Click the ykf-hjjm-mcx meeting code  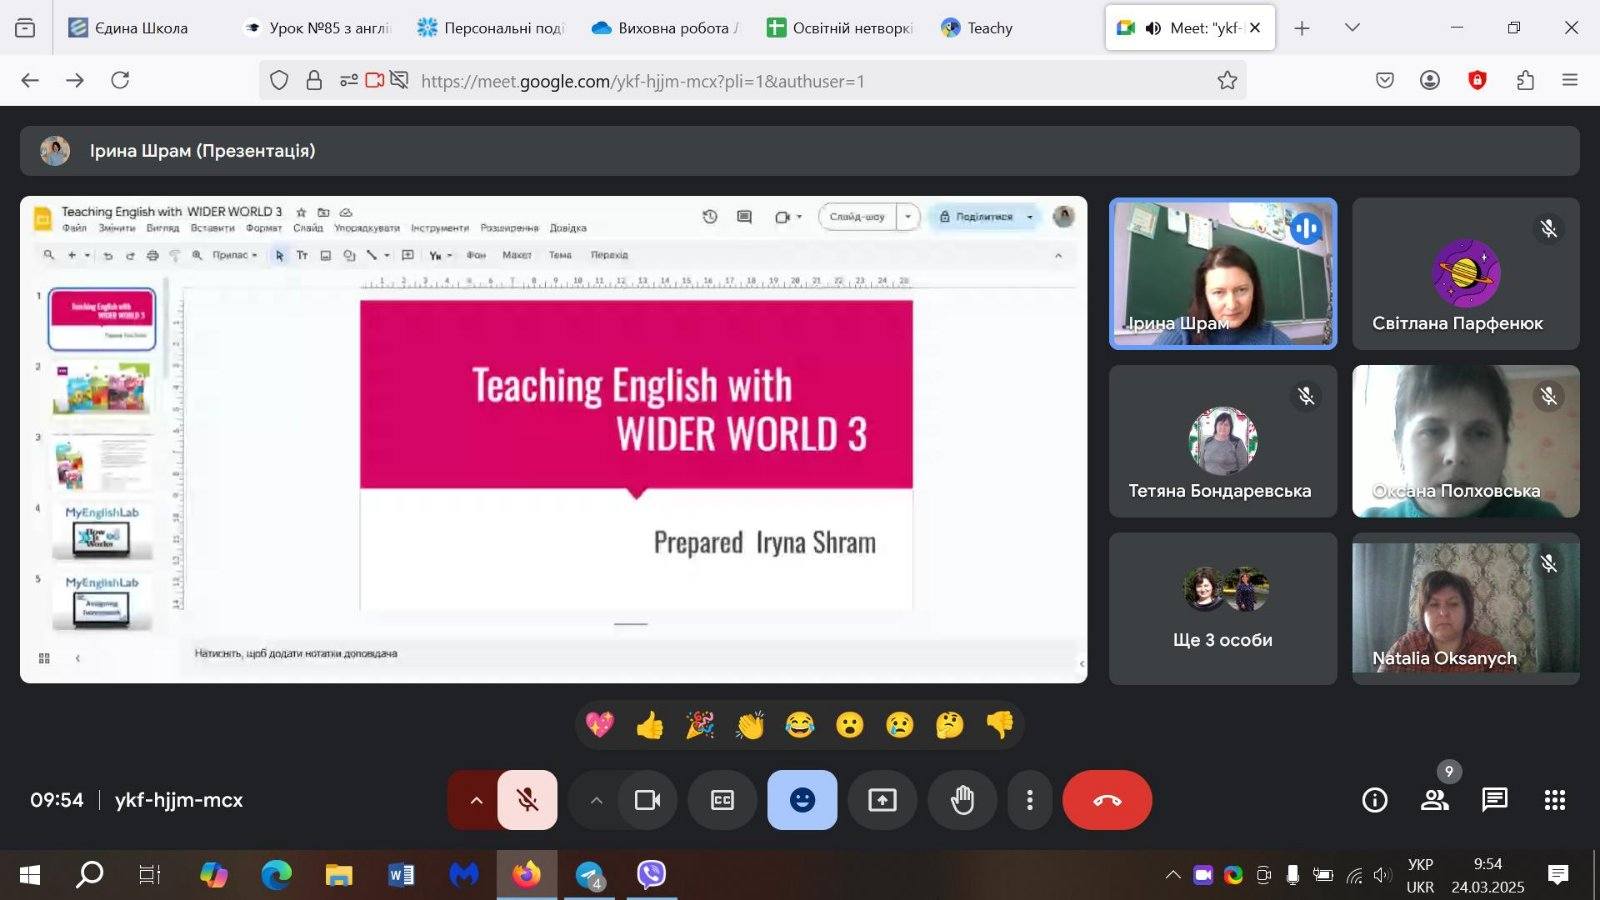[x=179, y=800]
